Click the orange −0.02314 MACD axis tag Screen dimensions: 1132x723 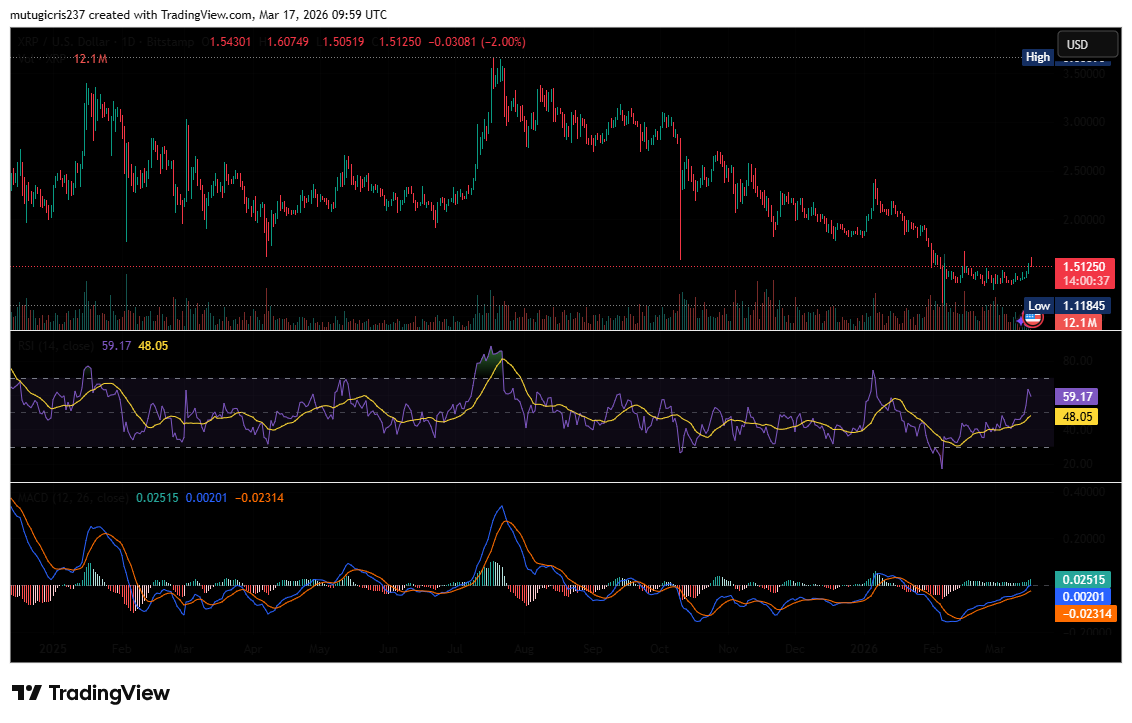pyautogui.click(x=1086, y=613)
